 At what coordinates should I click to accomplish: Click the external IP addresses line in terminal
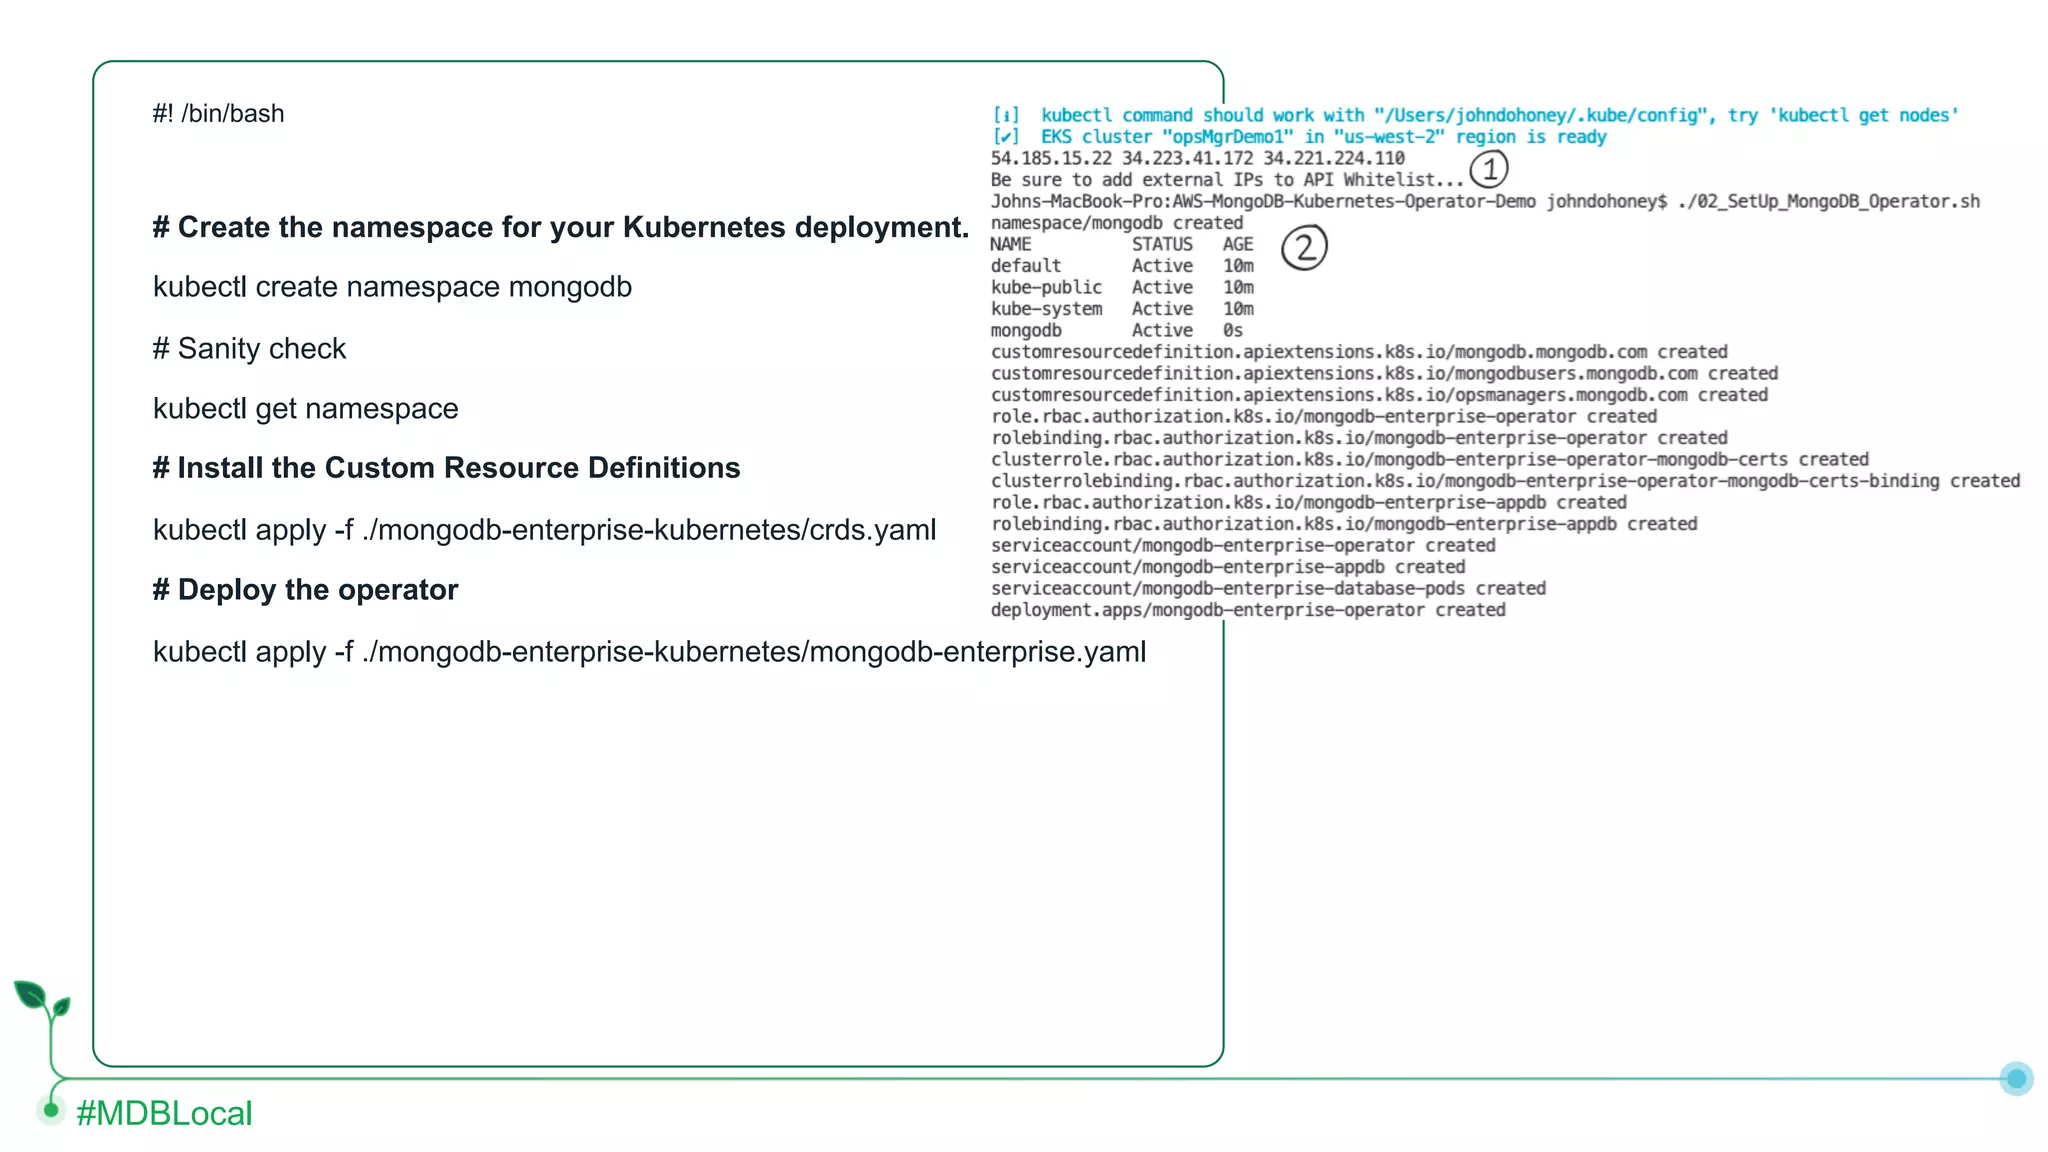tap(1197, 158)
